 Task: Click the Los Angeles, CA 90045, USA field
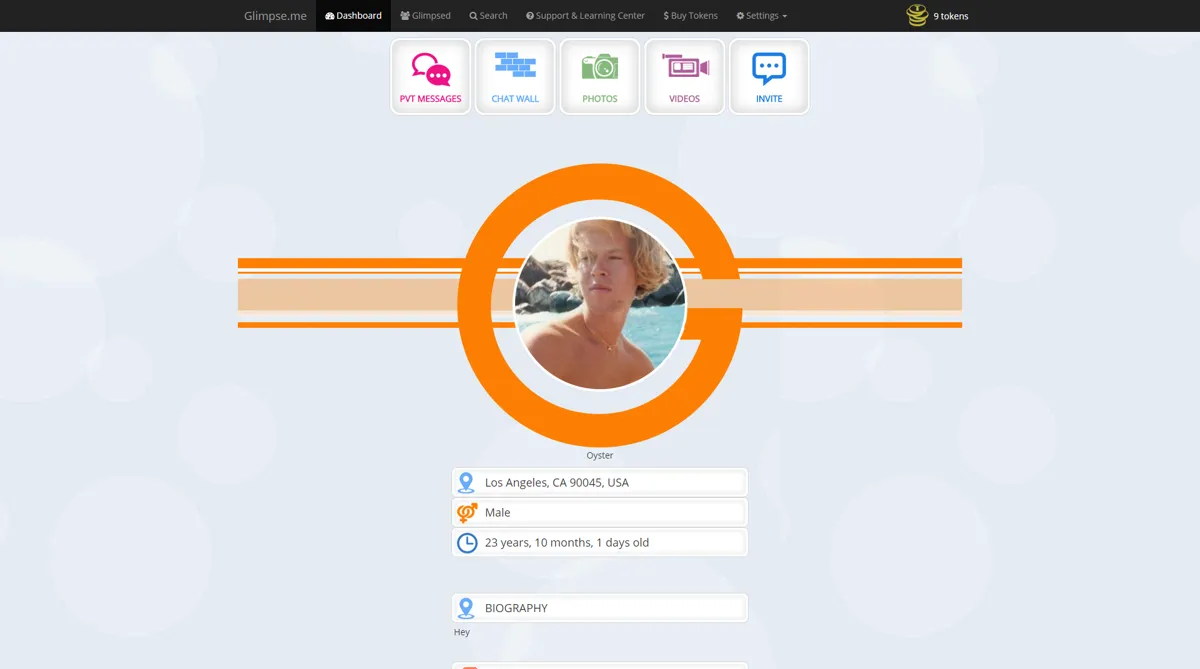pos(600,483)
